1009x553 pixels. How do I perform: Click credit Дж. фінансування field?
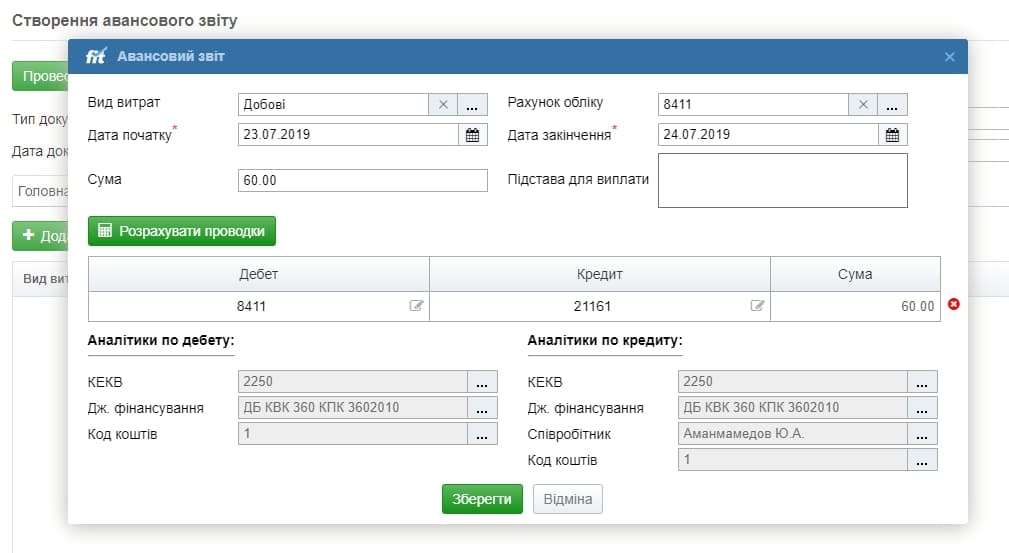point(793,408)
